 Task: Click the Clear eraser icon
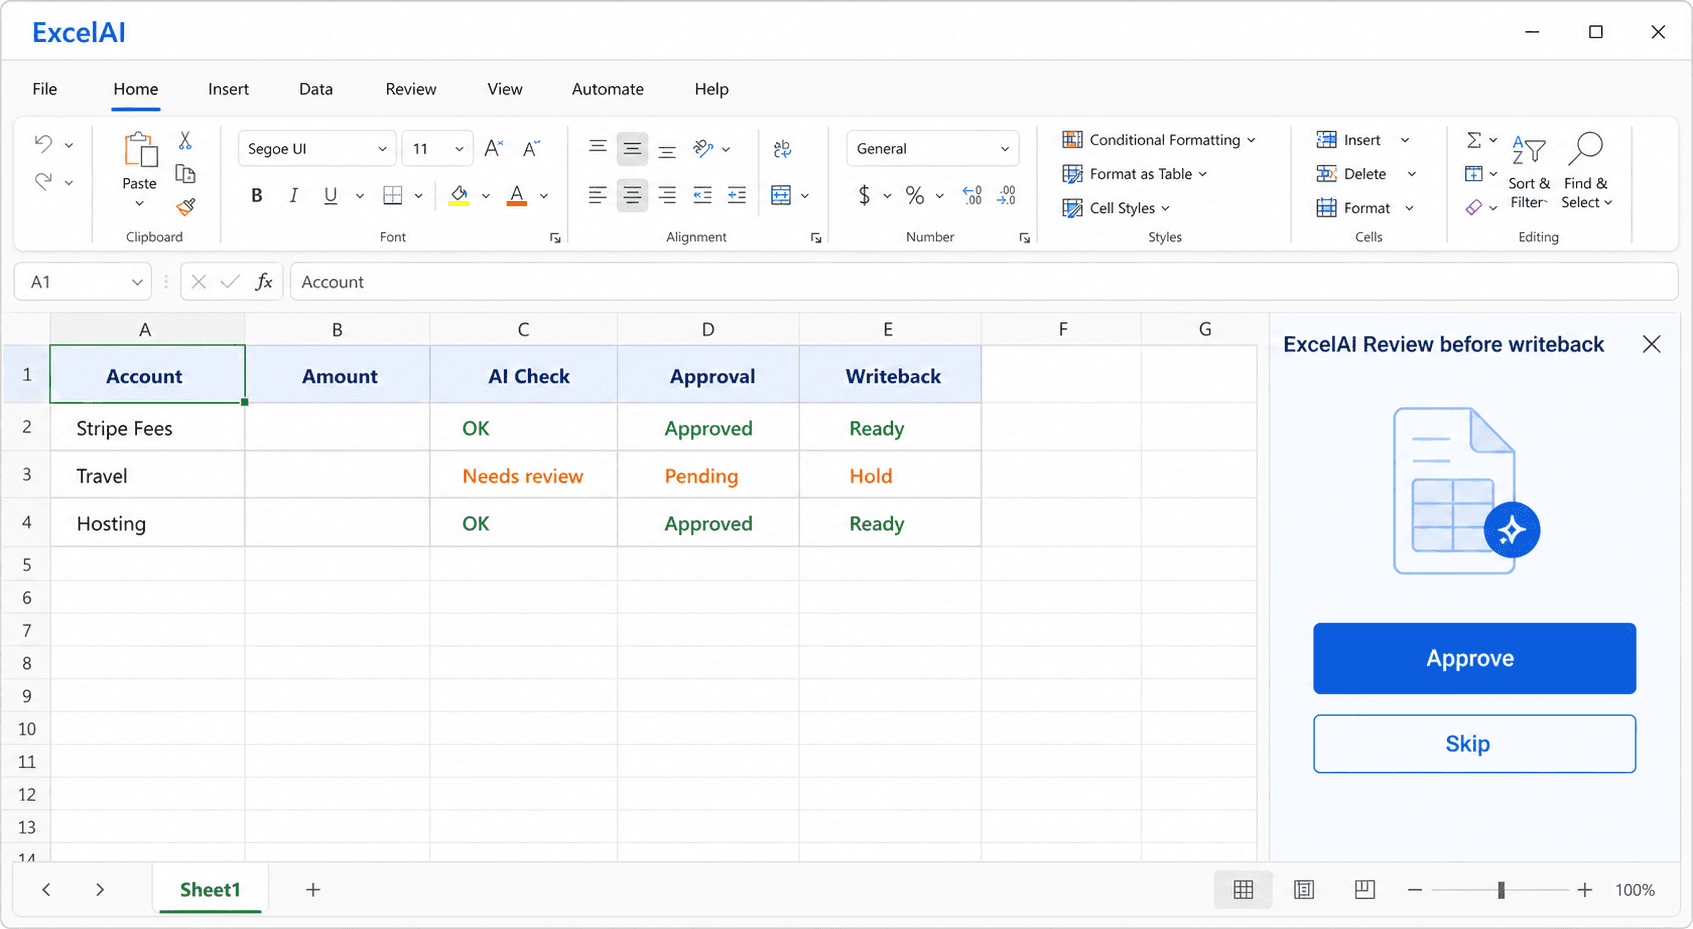[x=1474, y=207]
